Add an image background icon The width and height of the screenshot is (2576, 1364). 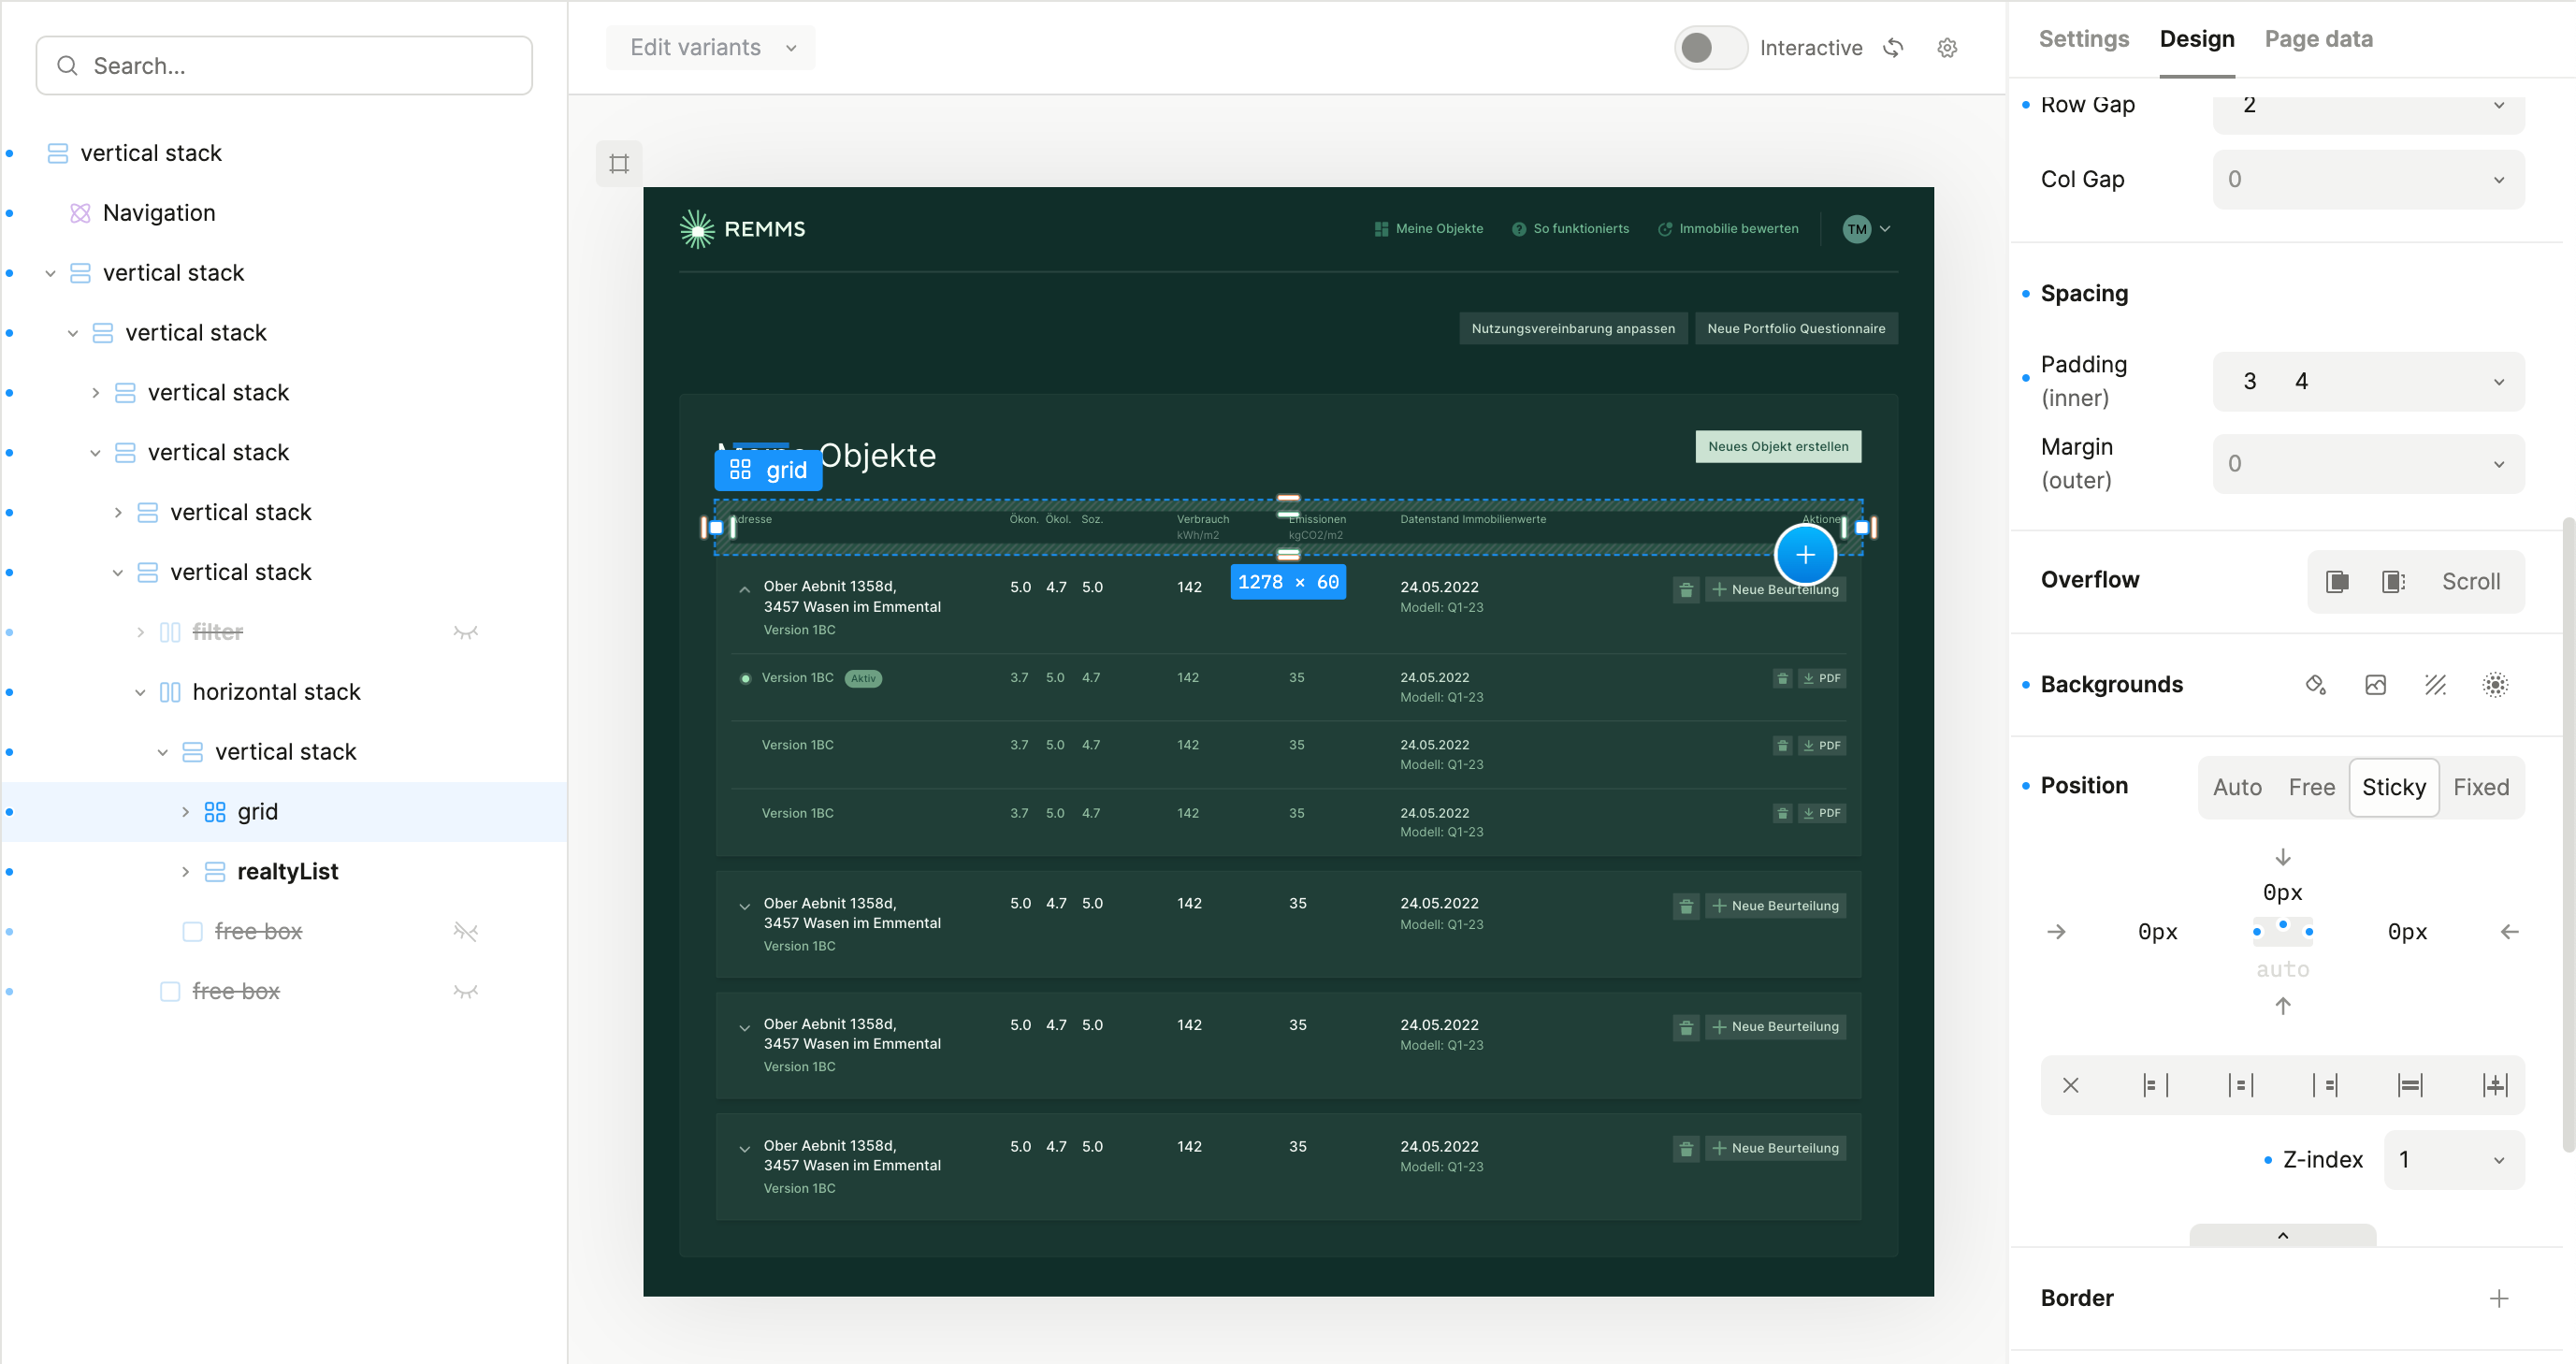coord(2376,685)
